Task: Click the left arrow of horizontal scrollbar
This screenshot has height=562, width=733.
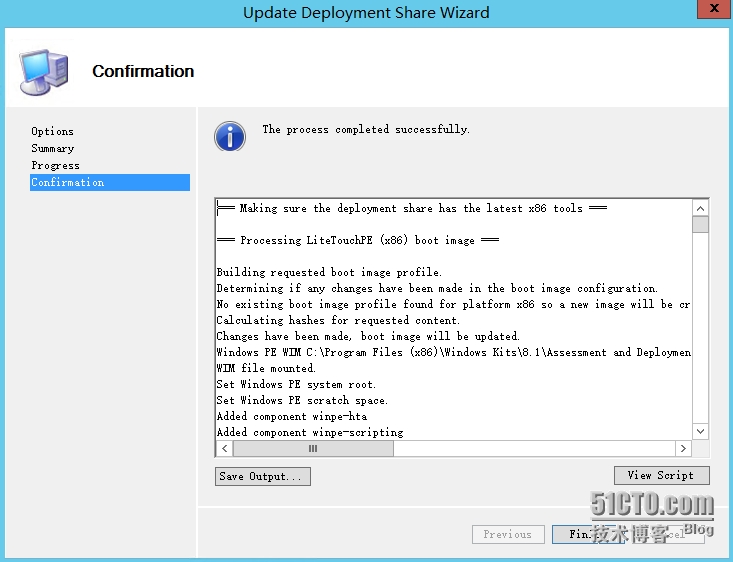Action: [225, 449]
